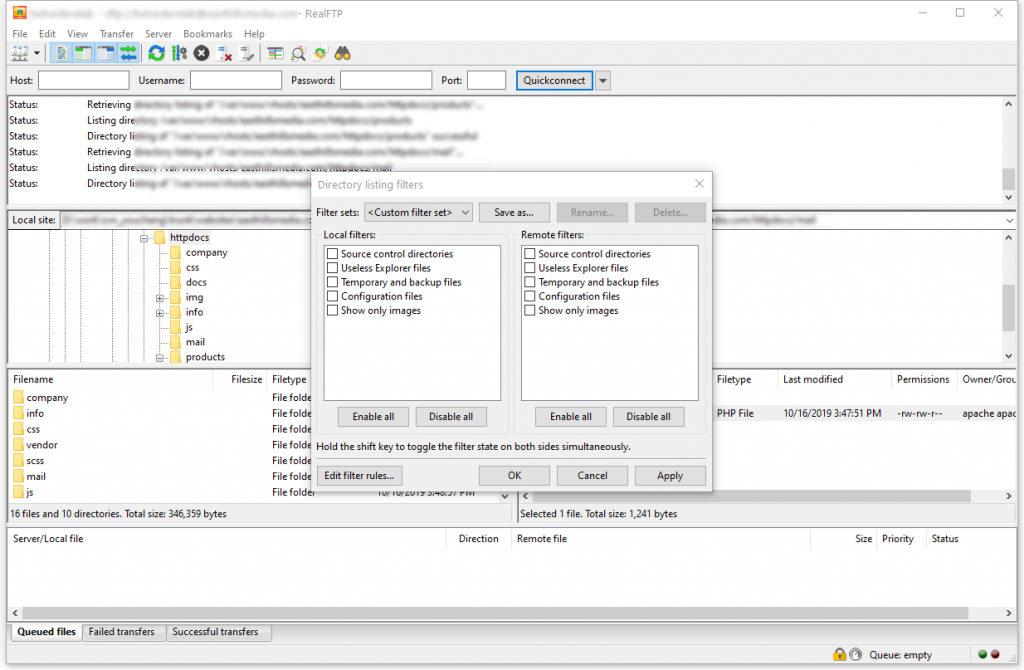Expand the img folder in local tree
Screen dimensions: 1024x670
point(160,298)
